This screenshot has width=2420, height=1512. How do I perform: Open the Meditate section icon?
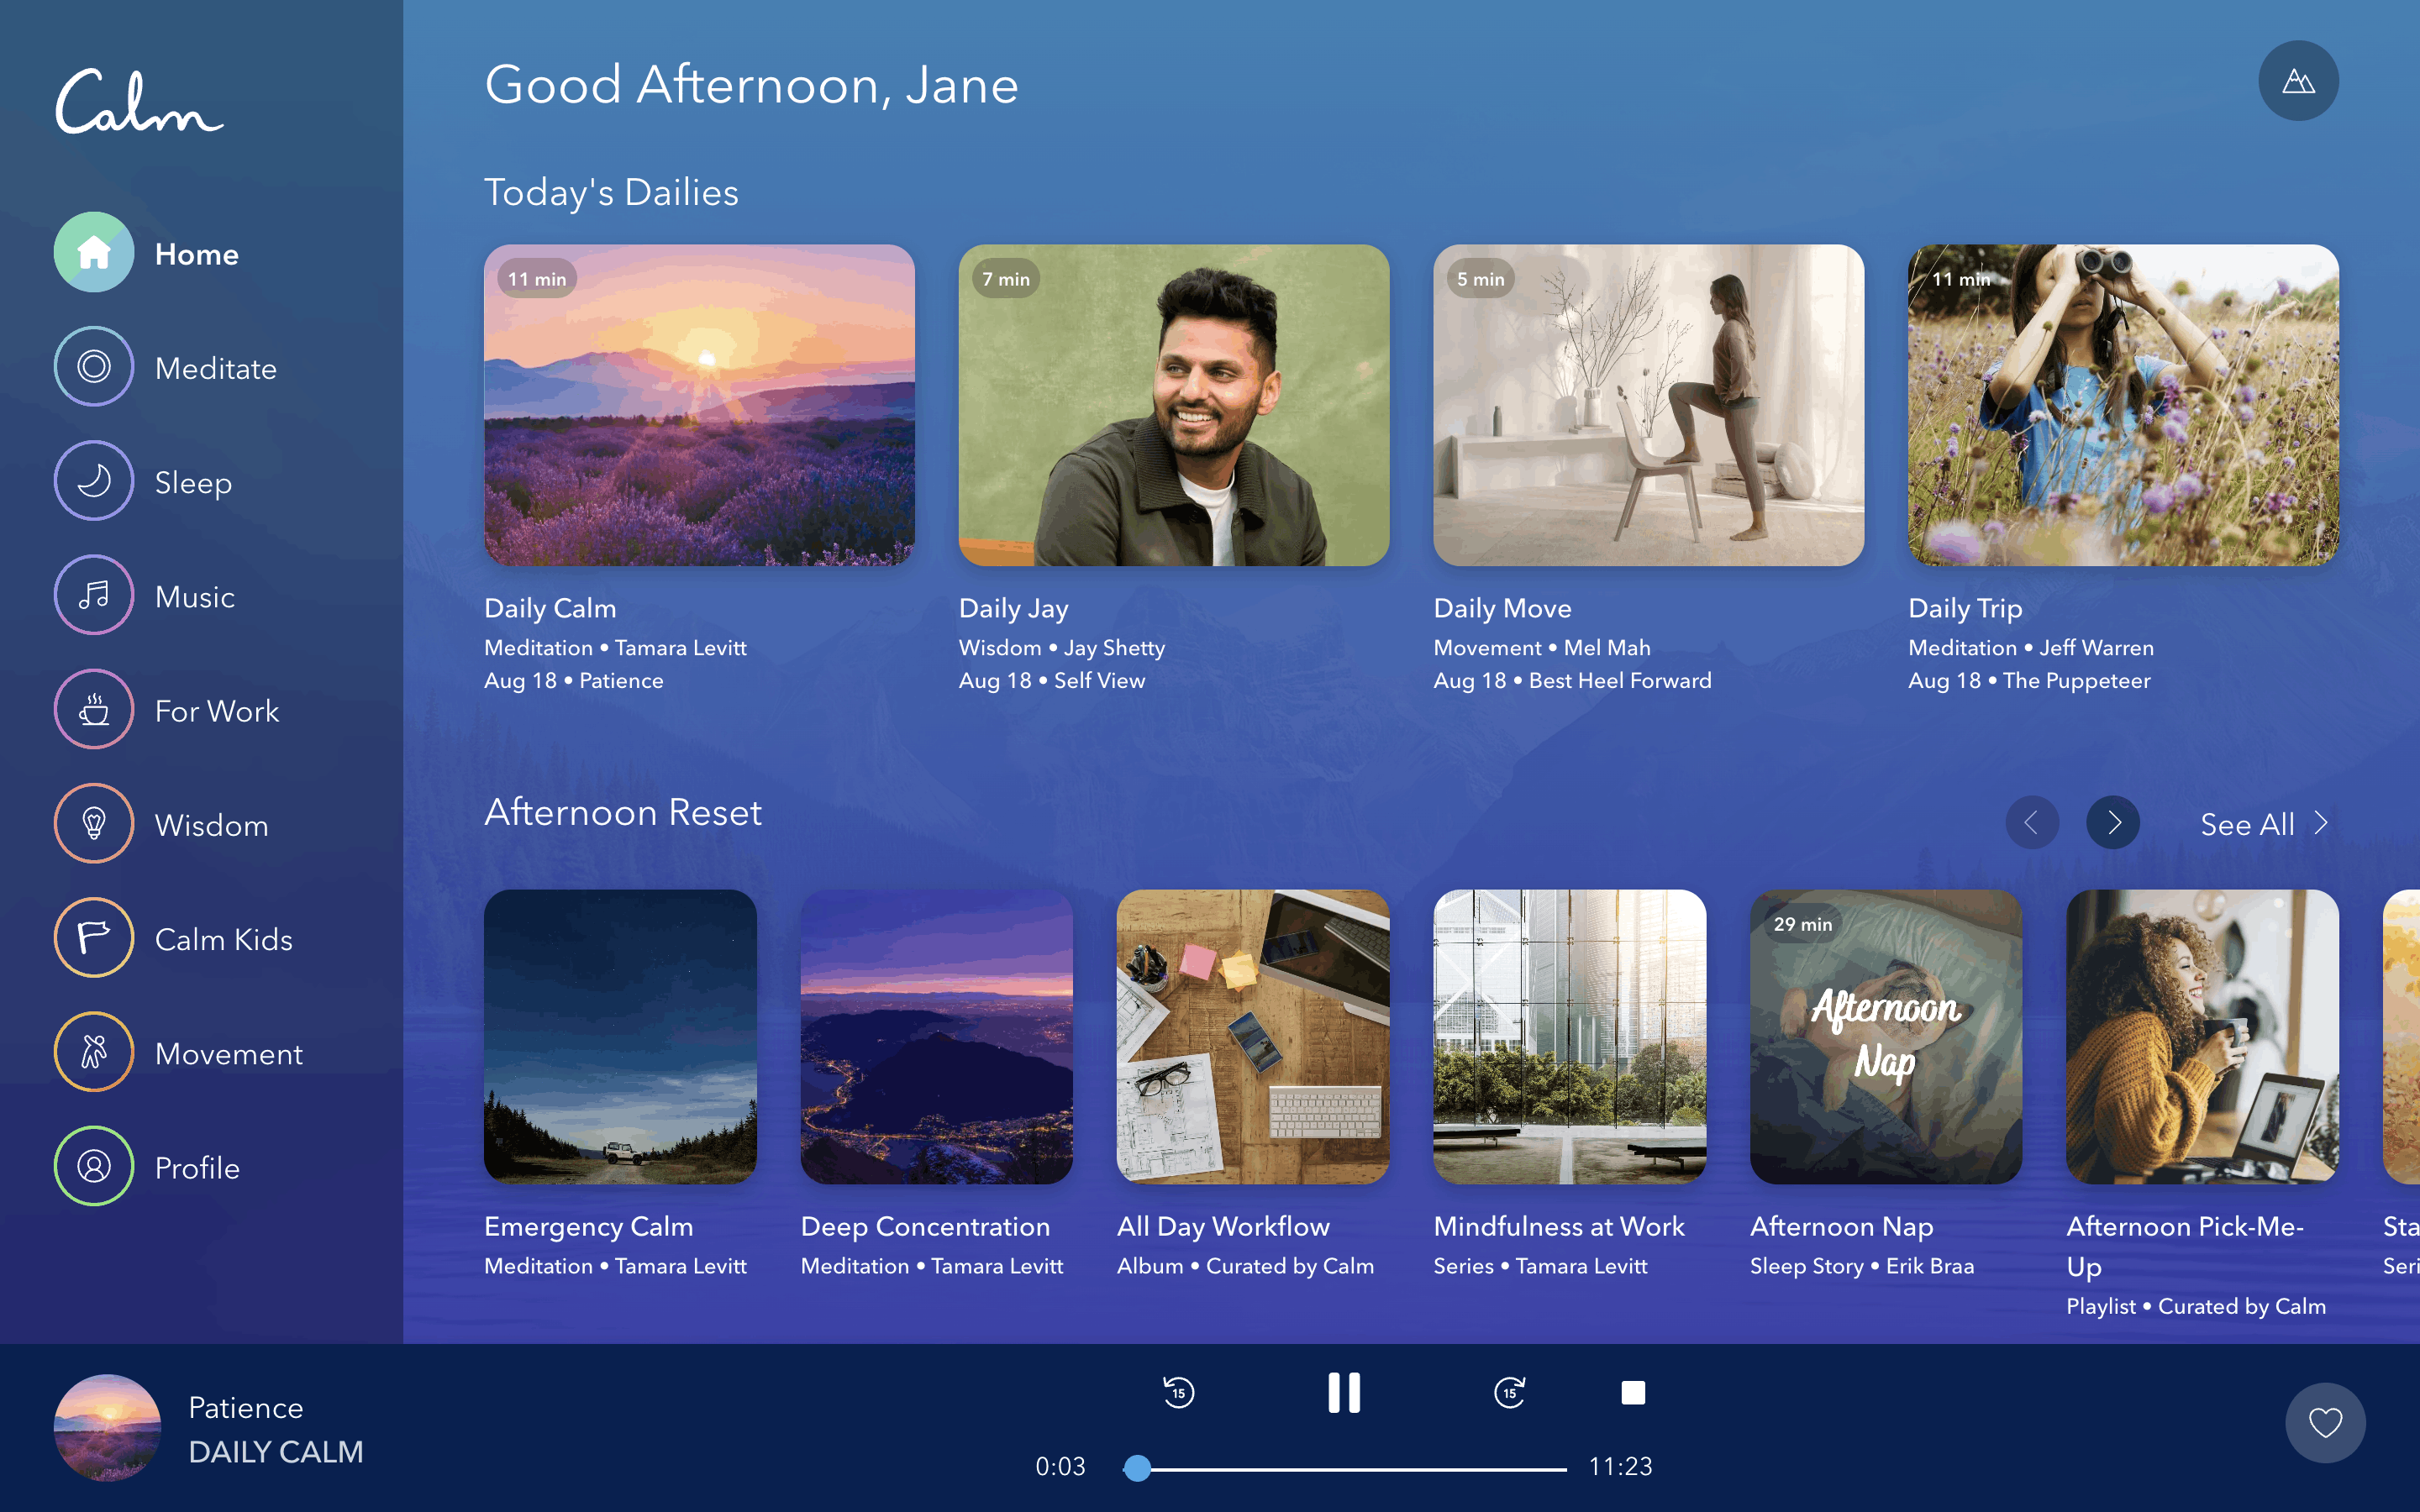[x=94, y=367]
